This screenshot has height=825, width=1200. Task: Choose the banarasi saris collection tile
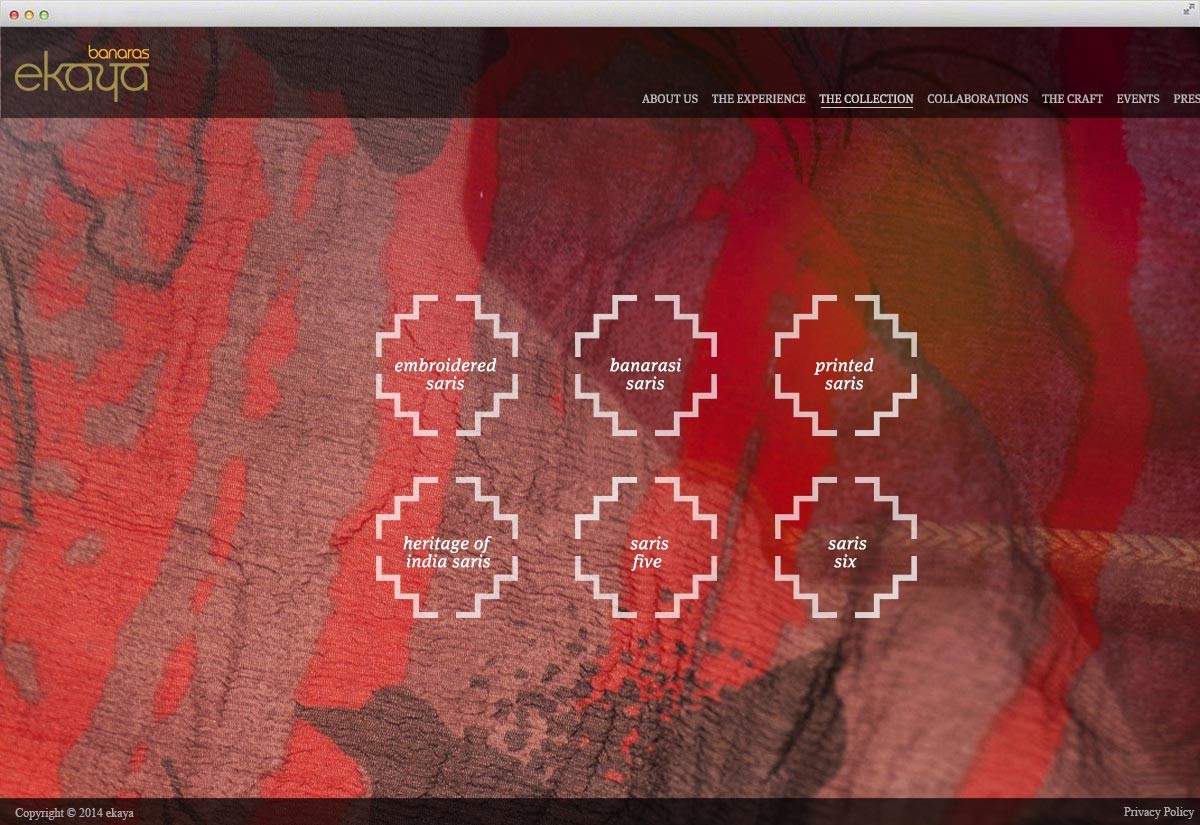646,365
